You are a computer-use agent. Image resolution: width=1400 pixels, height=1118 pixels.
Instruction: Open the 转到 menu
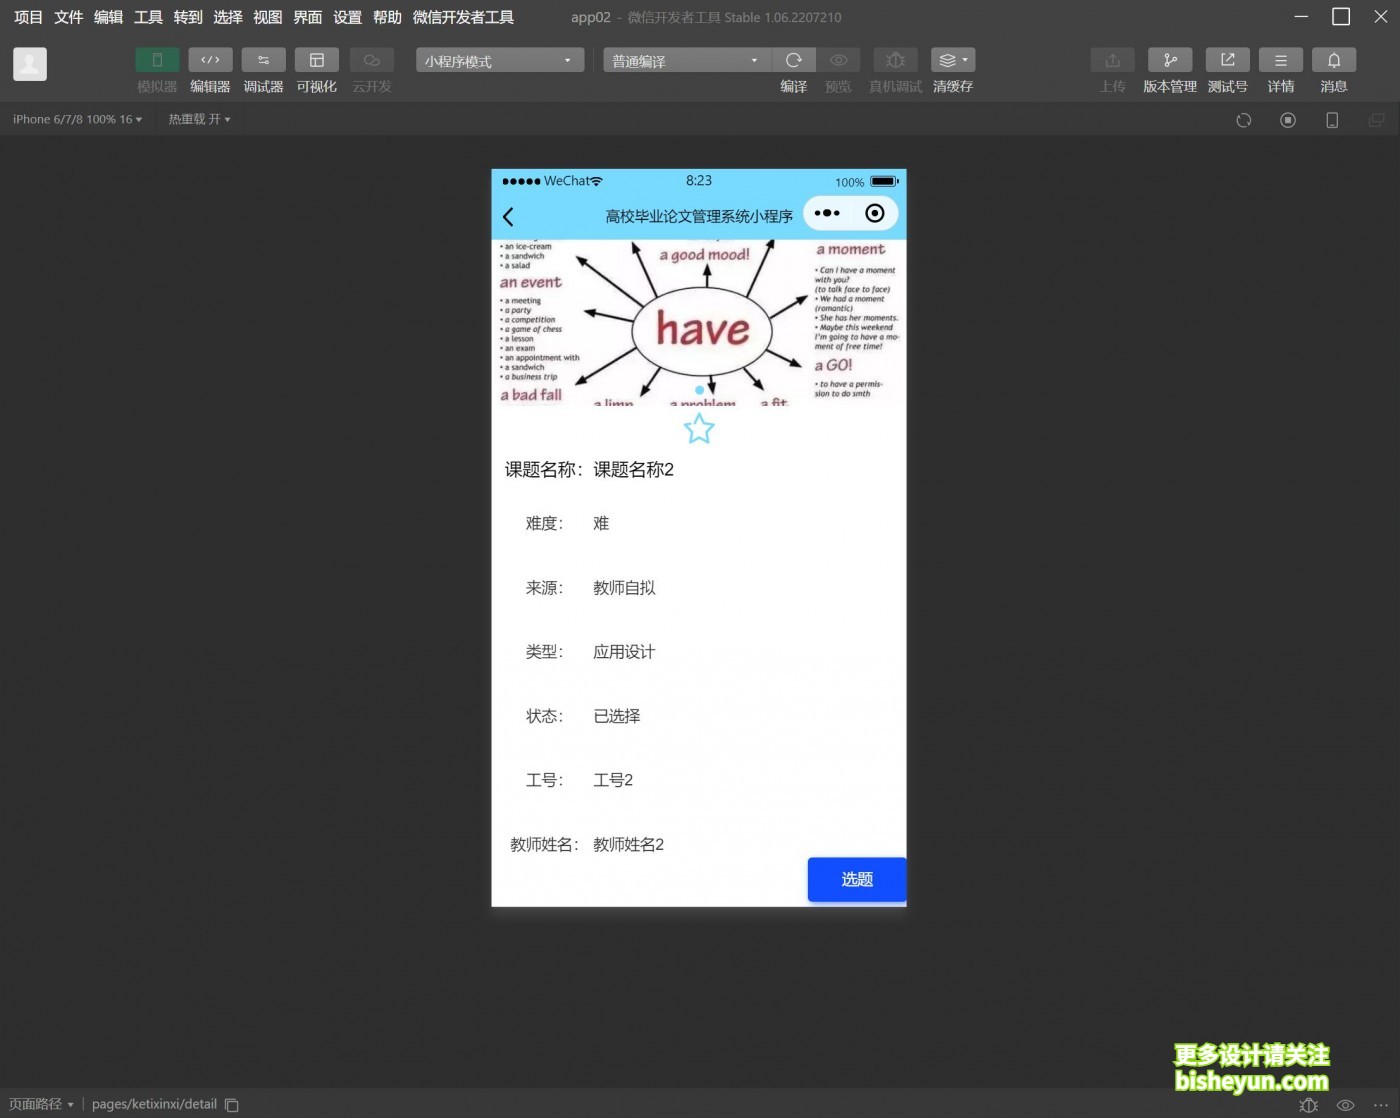[x=188, y=17]
